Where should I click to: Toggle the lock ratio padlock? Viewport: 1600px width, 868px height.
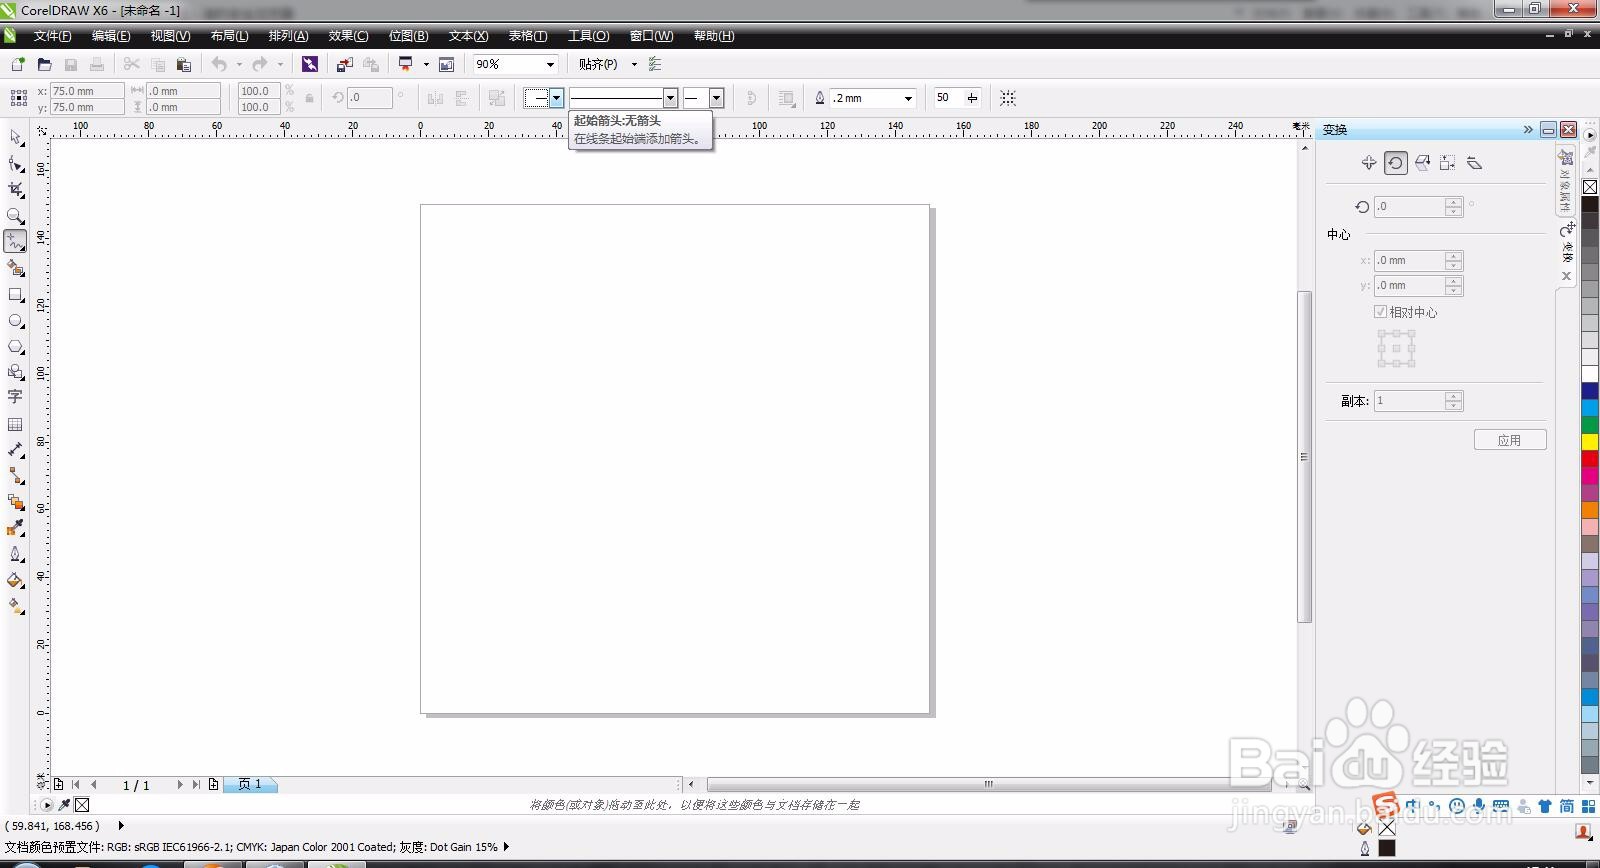[x=309, y=98]
